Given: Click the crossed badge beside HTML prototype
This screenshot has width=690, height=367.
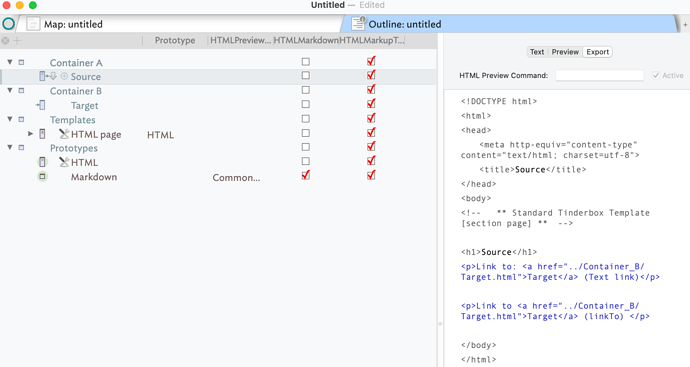Looking at the screenshot, I should 64,162.
